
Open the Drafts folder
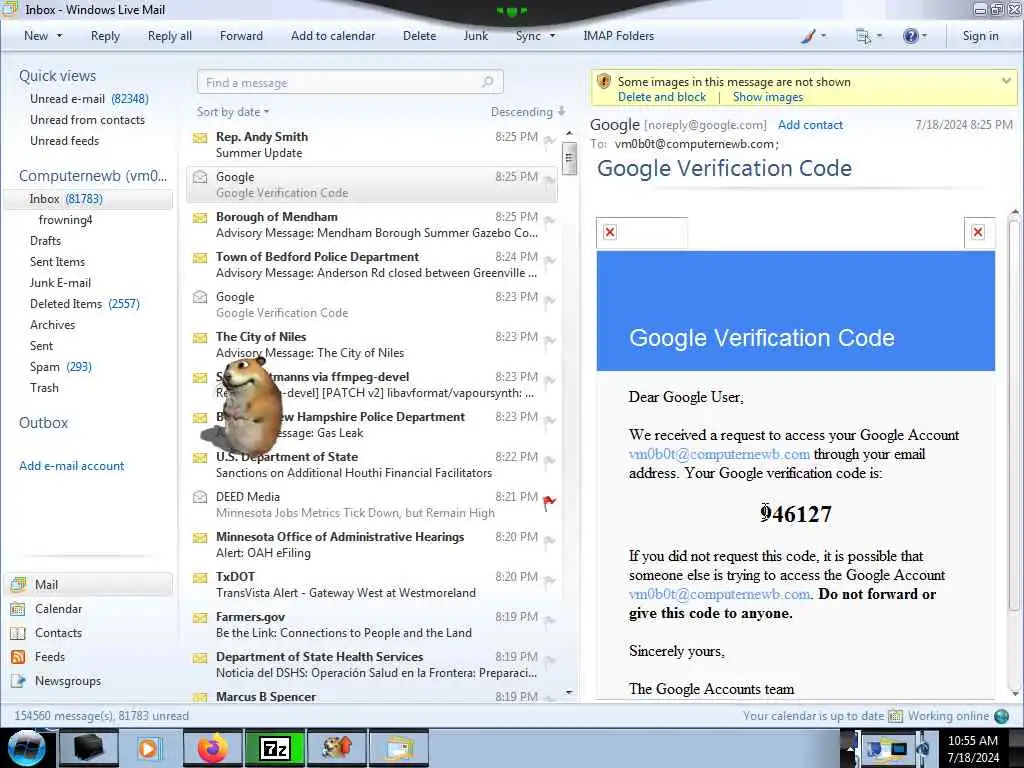(45, 240)
